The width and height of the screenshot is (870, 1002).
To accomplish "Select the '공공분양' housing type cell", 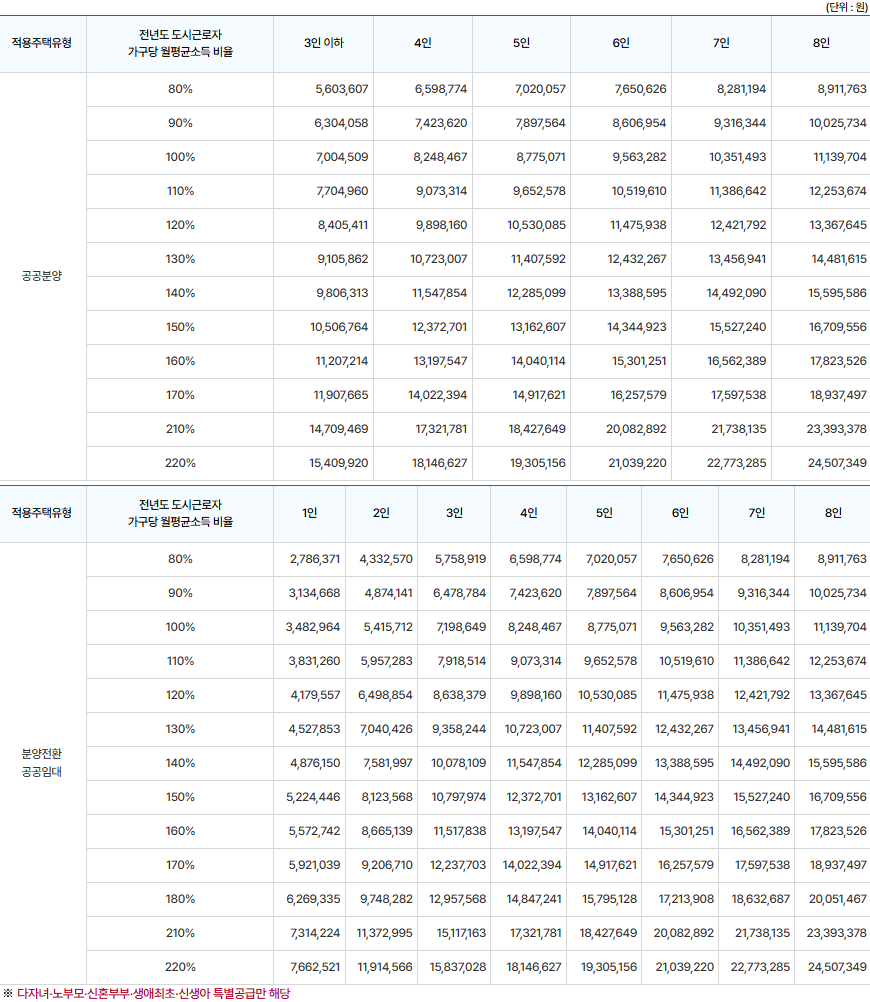I will tap(42, 276).
